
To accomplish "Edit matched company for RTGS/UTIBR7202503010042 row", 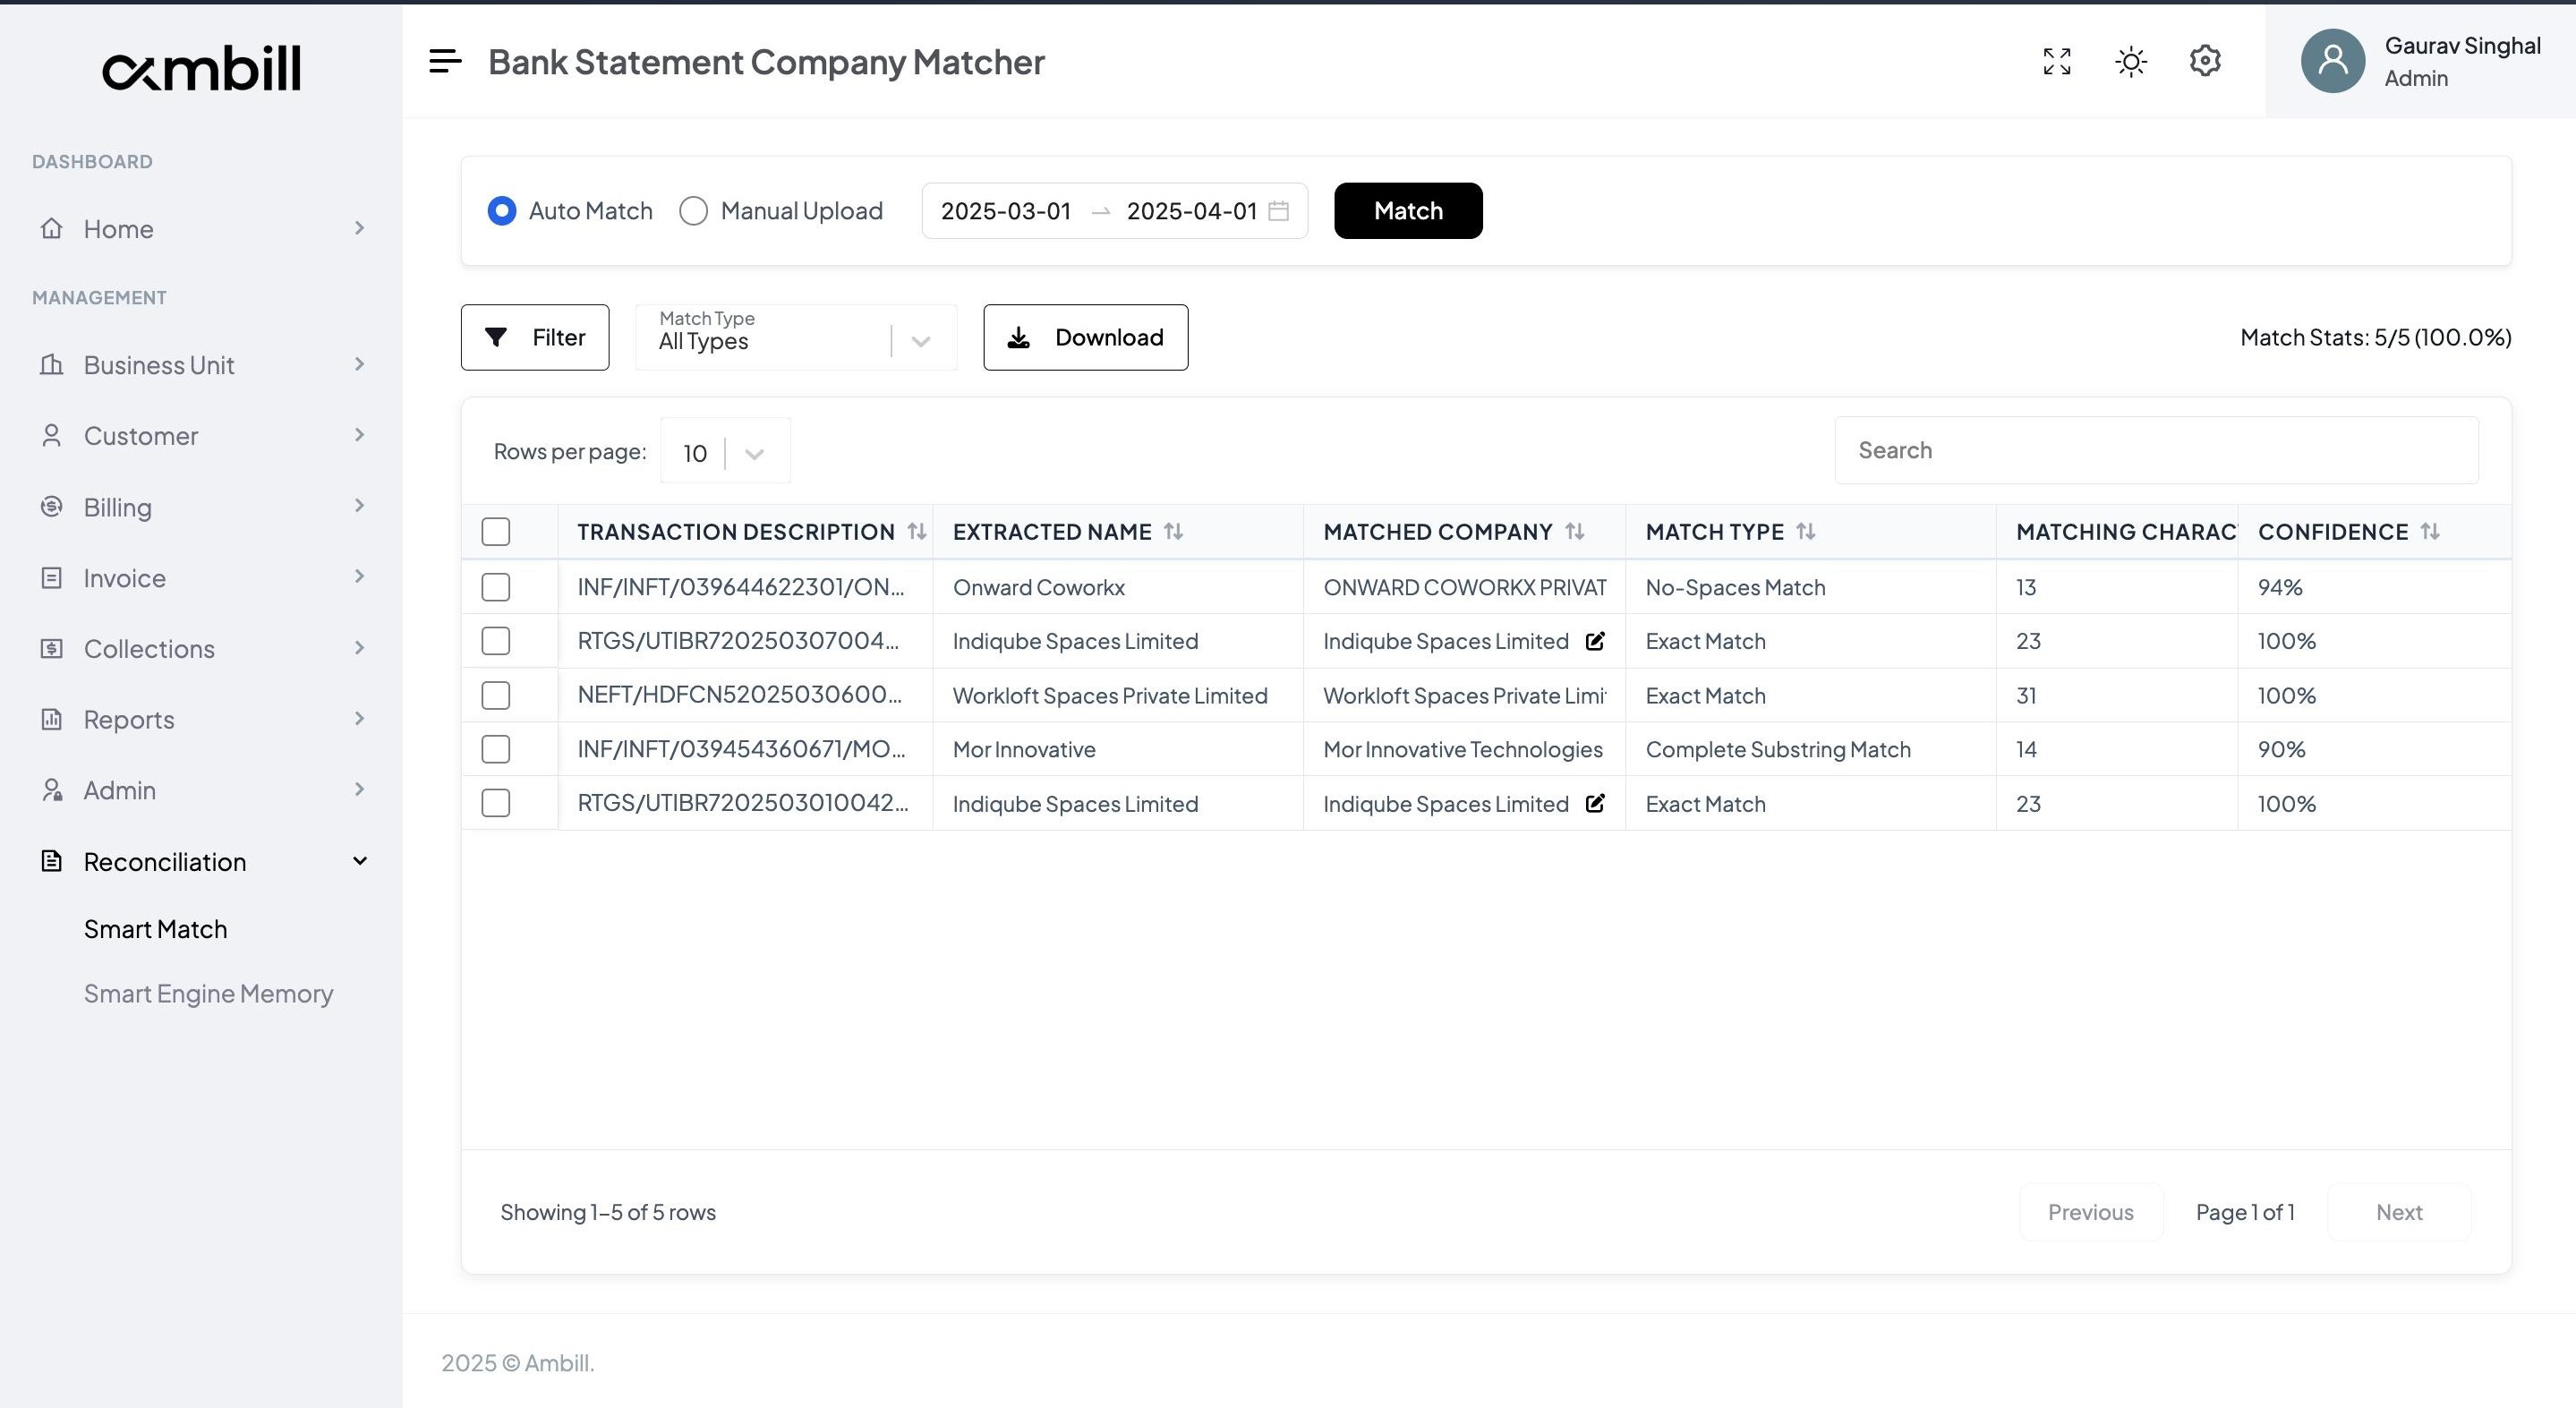I will coord(1595,803).
